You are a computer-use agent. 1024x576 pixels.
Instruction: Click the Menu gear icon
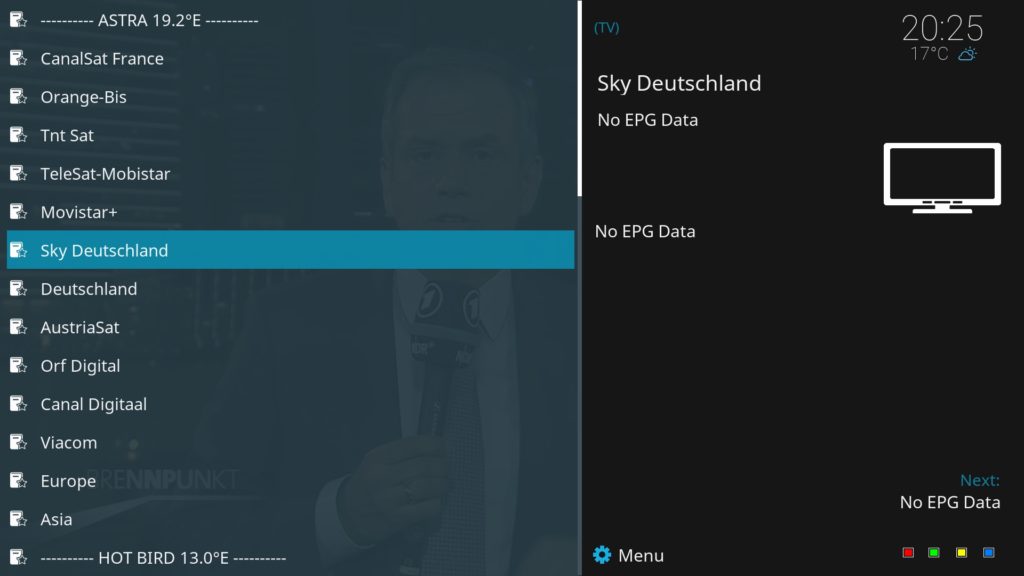[601, 555]
